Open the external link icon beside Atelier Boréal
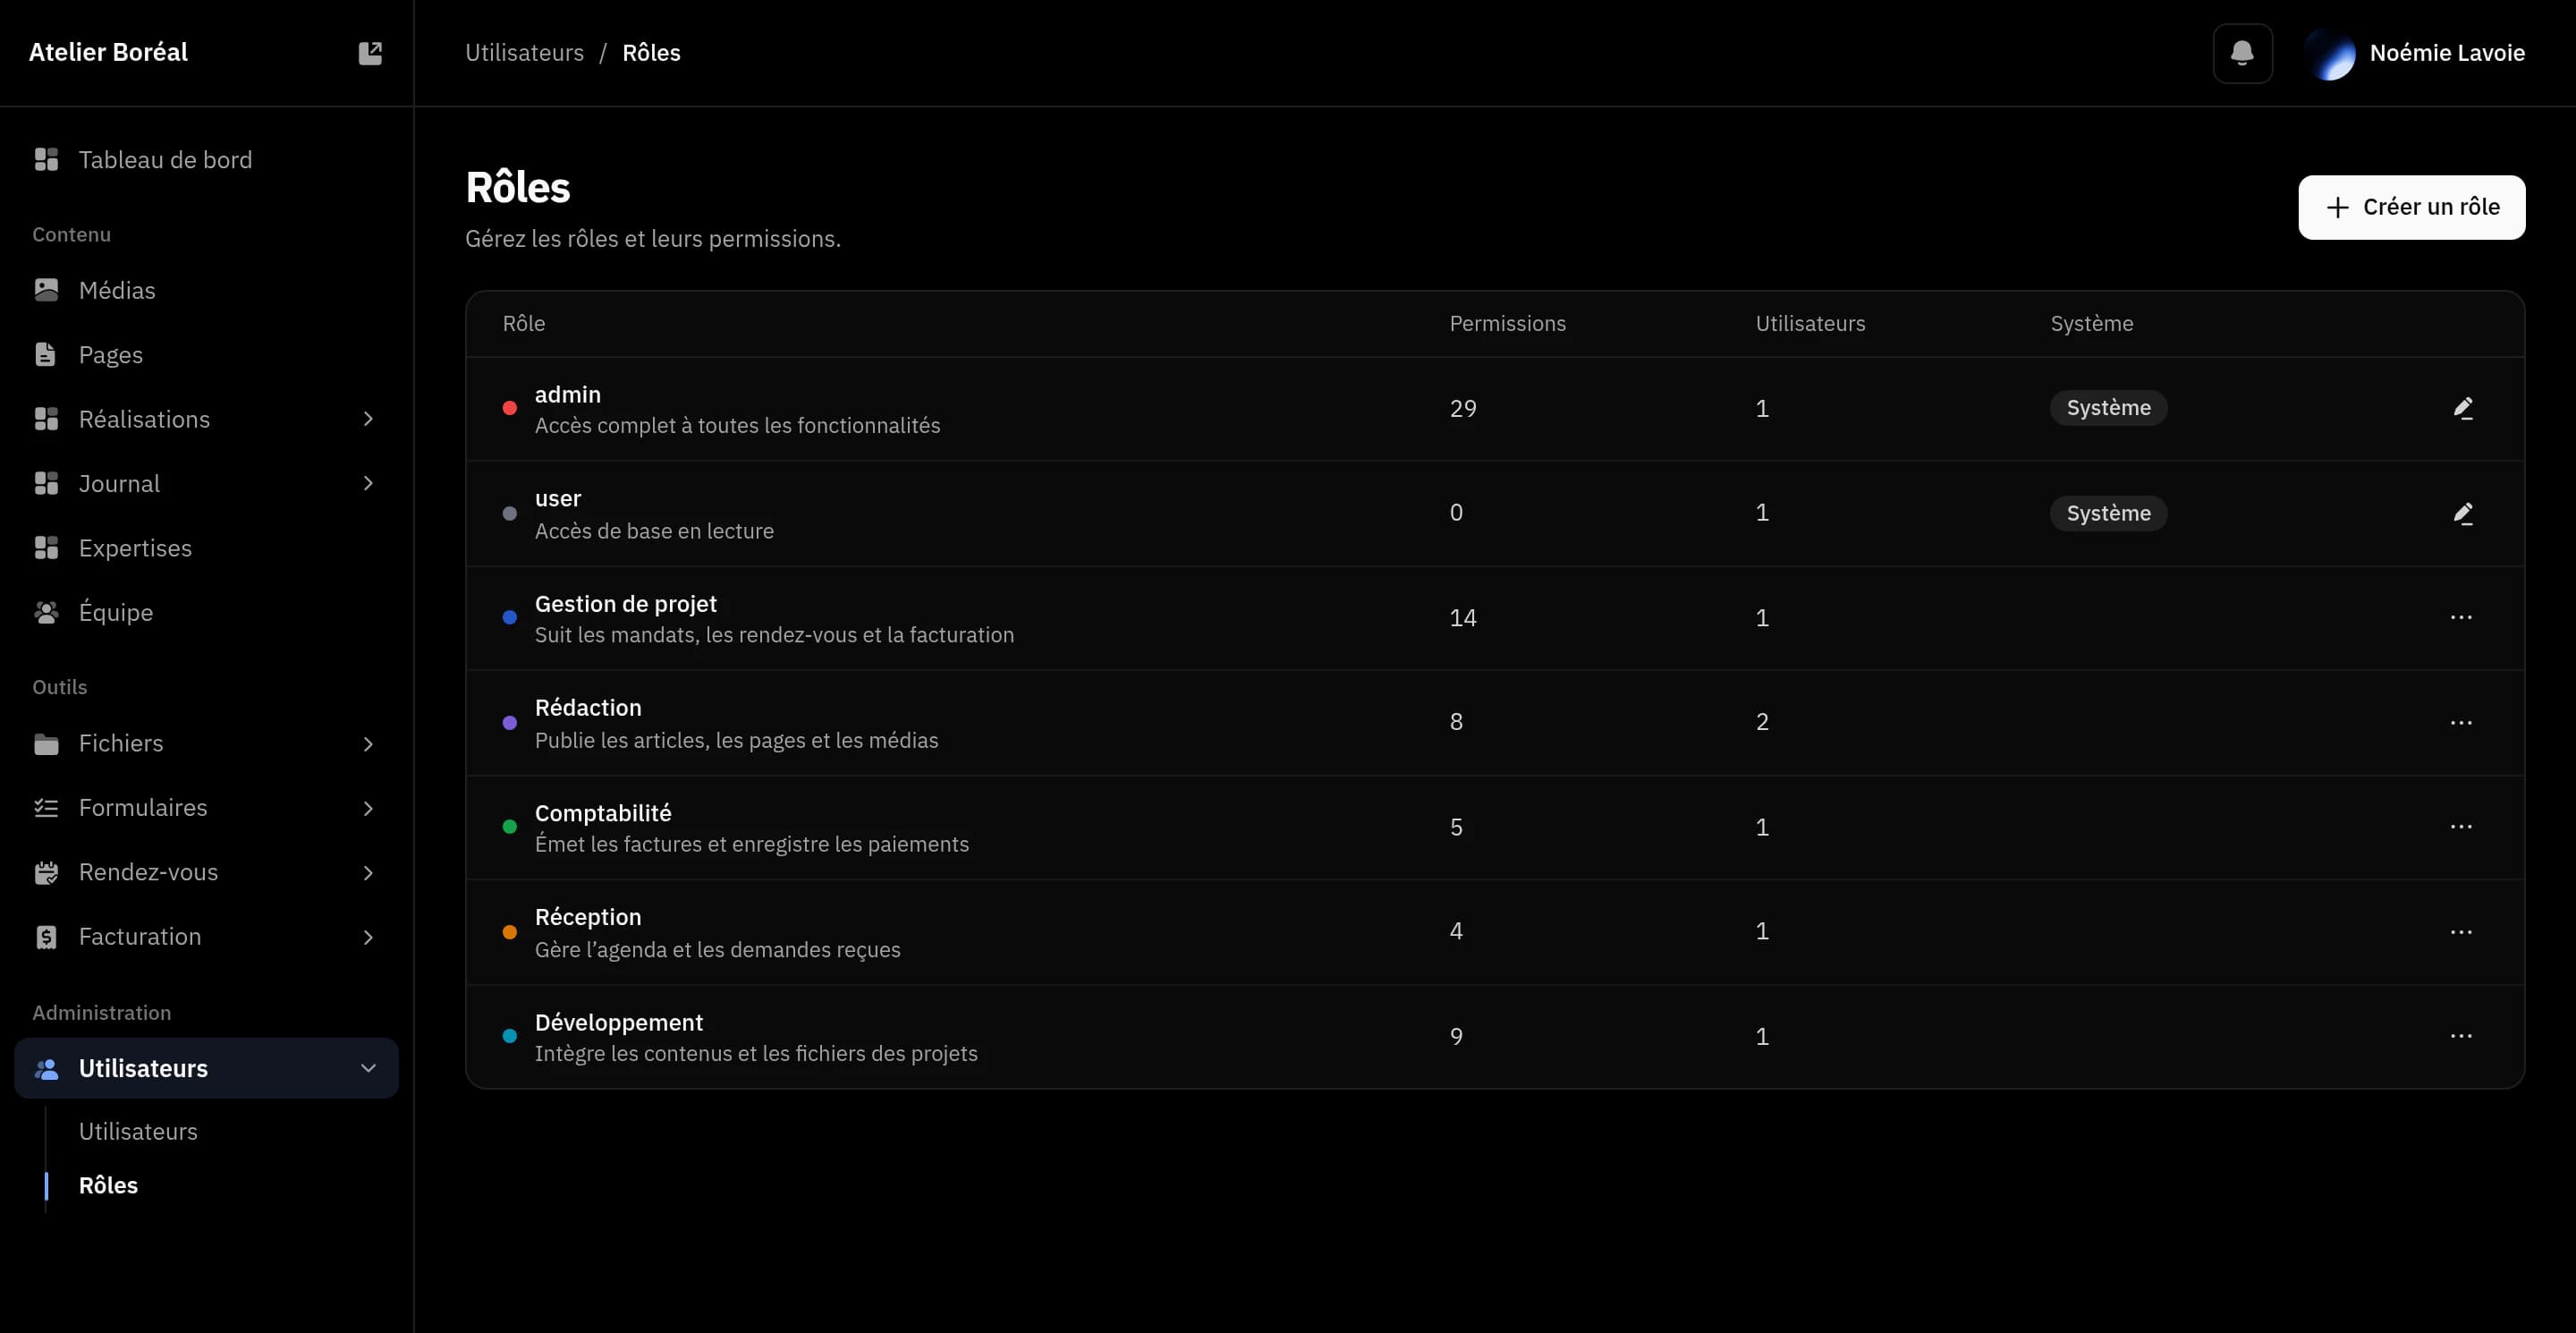2576x1333 pixels. [x=370, y=53]
